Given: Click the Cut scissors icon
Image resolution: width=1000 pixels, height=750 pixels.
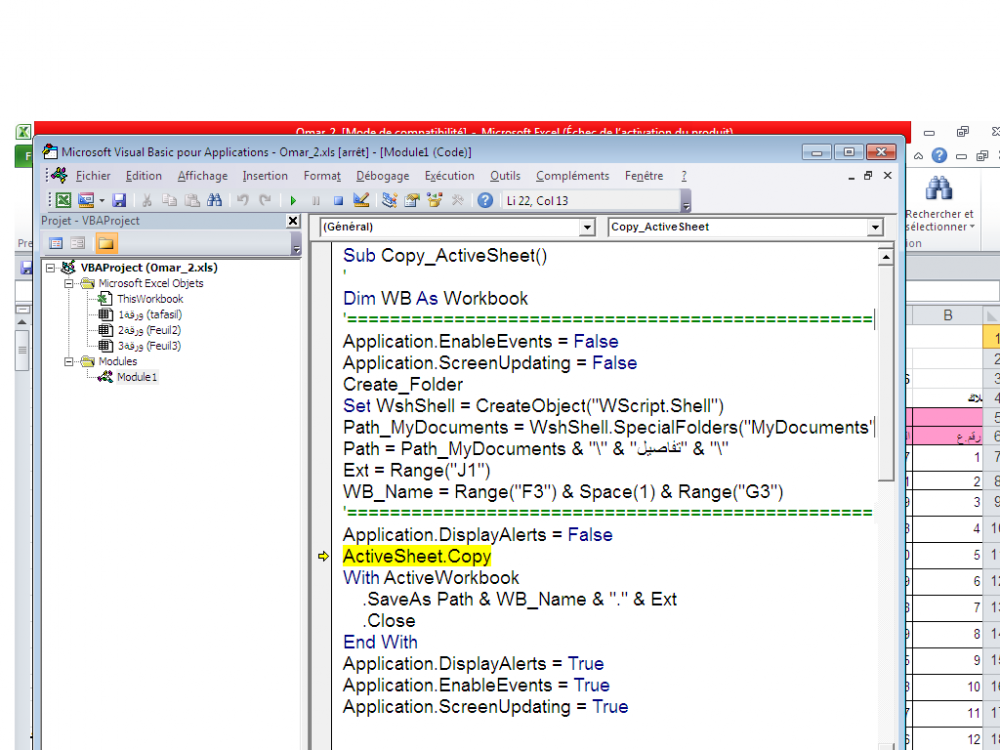Looking at the screenshot, I should 147,200.
